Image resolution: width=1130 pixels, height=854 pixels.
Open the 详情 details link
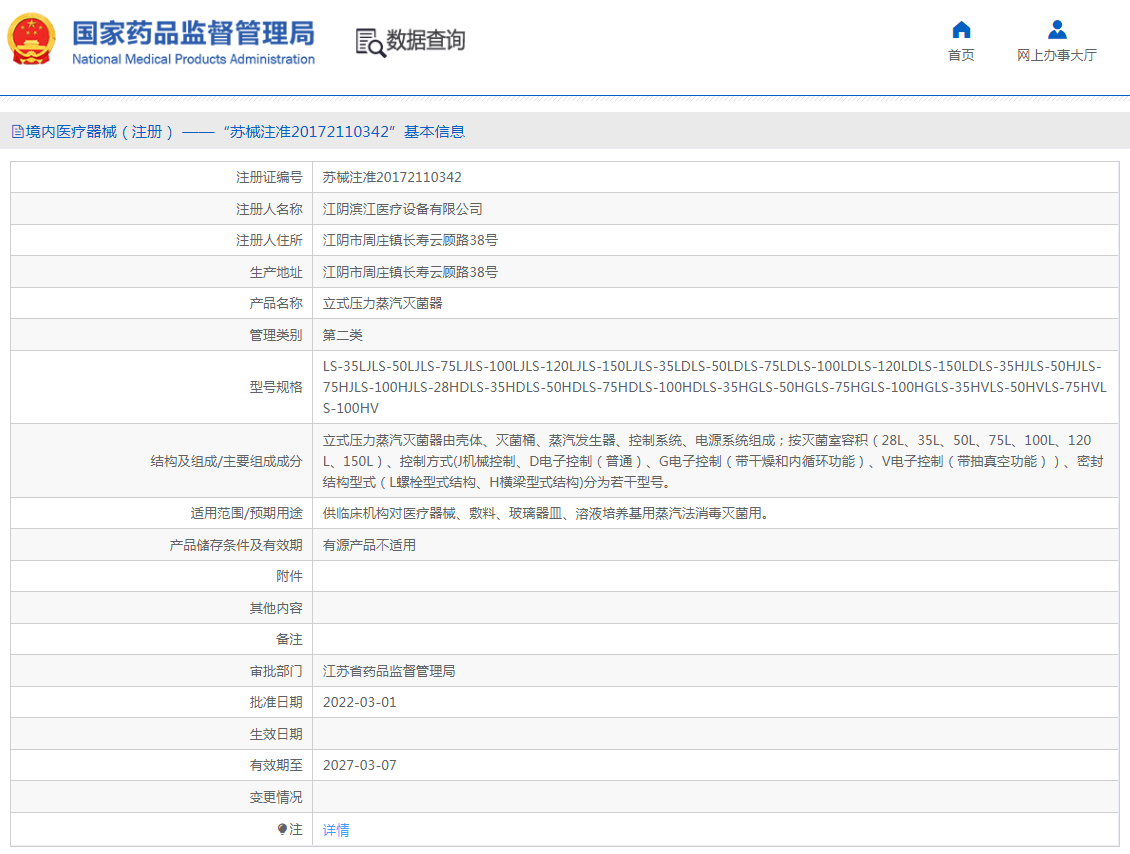point(335,829)
